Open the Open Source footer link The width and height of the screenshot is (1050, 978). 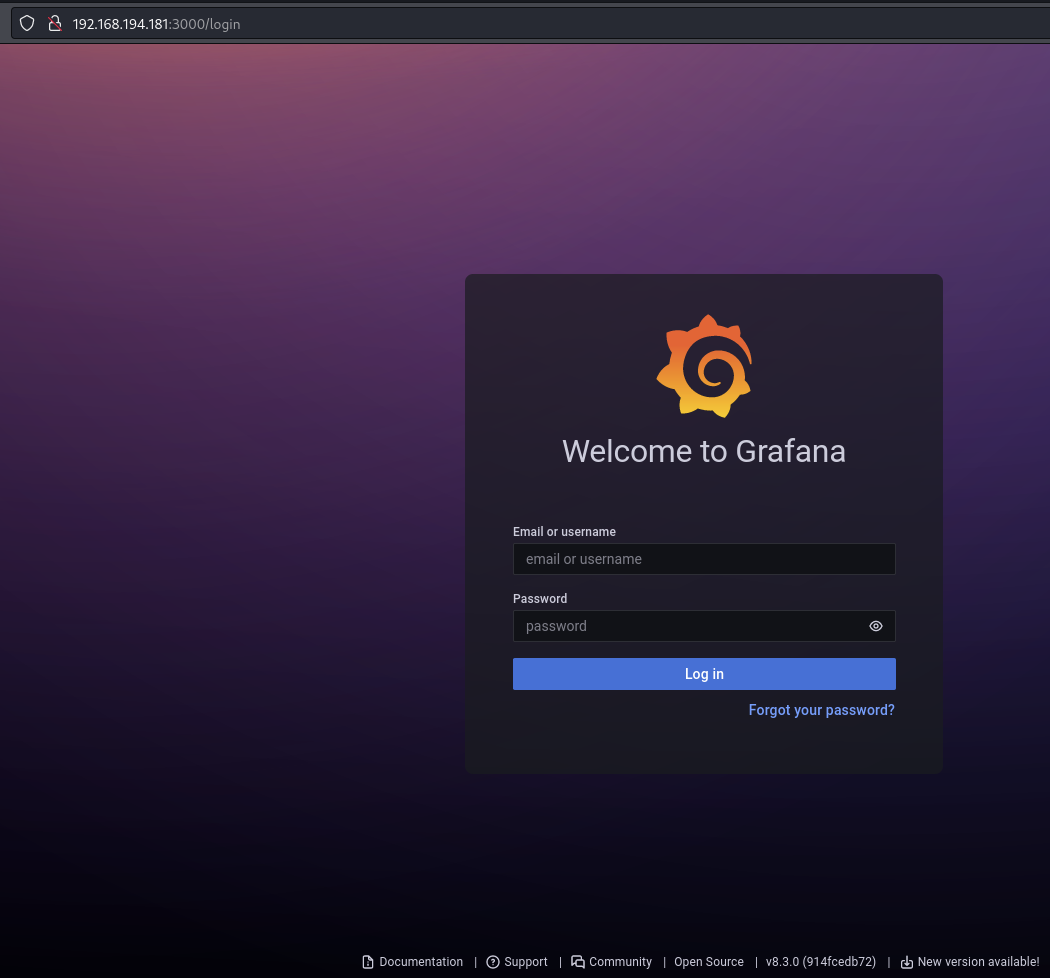709,962
